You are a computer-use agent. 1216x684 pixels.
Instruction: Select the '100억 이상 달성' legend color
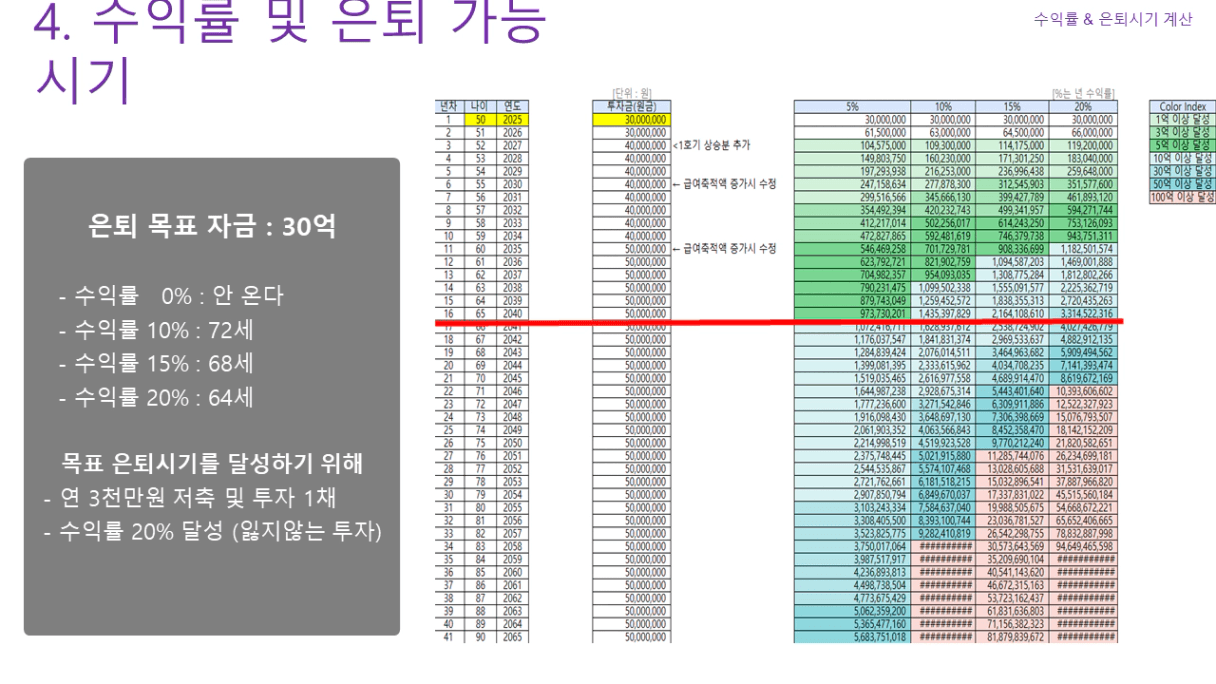coord(1184,197)
